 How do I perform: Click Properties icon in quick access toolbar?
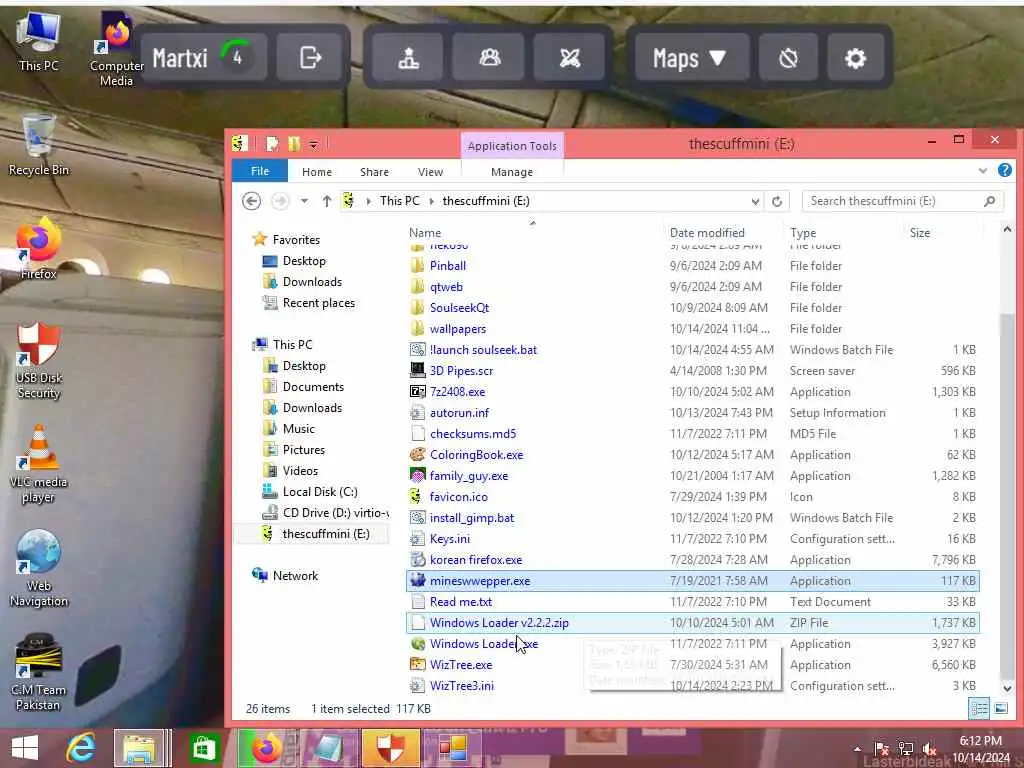(272, 144)
